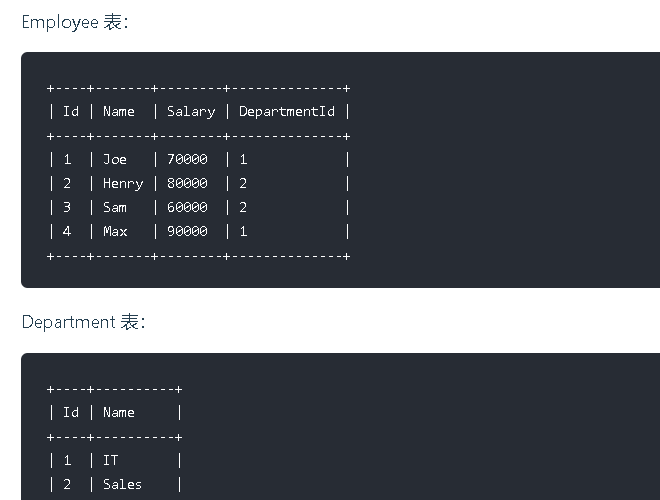Click the Sales department name
Image resolution: width=660 pixels, height=500 pixels.
point(123,484)
